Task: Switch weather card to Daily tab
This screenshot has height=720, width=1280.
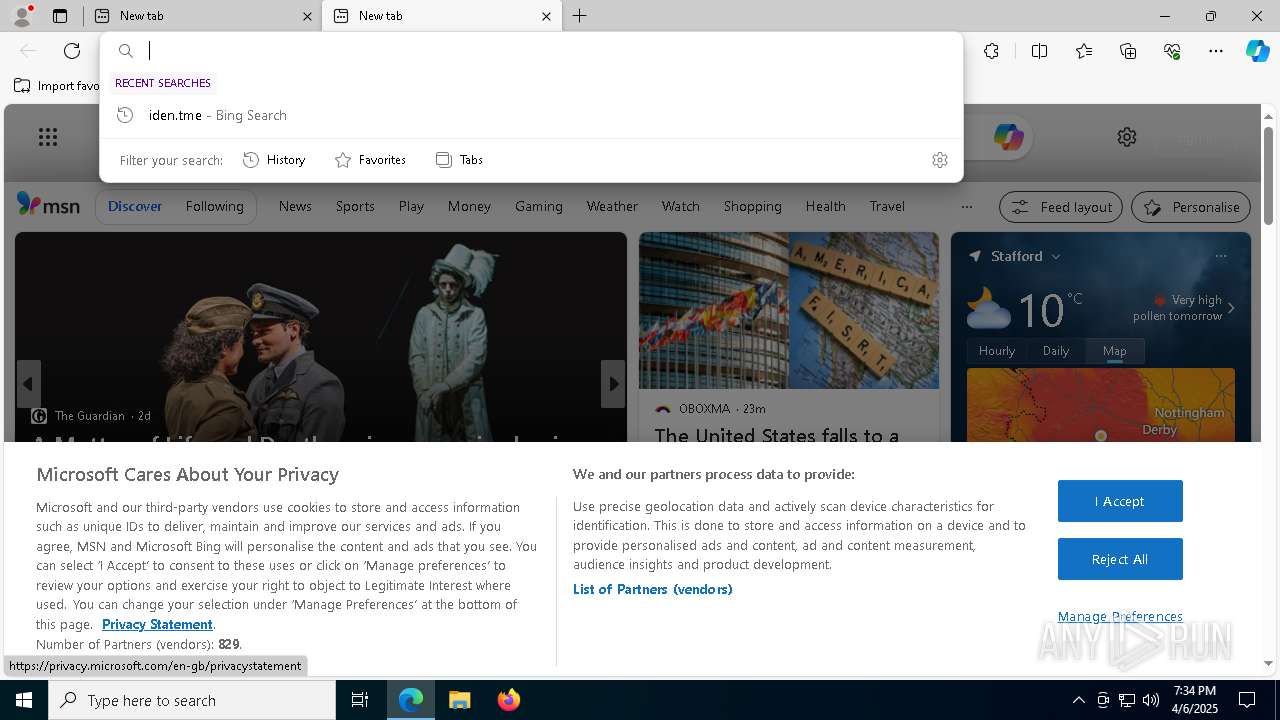Action: 1056,351
